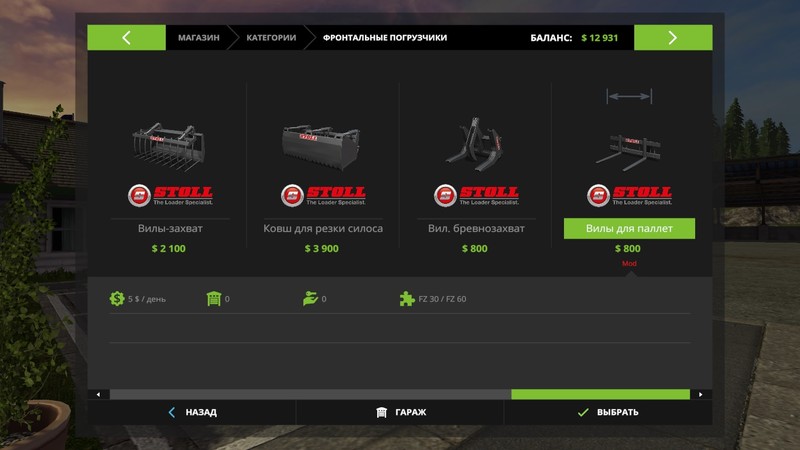Click the working width arrow icon
Image resolution: width=800 pixels, height=450 pixels.
coord(629,96)
